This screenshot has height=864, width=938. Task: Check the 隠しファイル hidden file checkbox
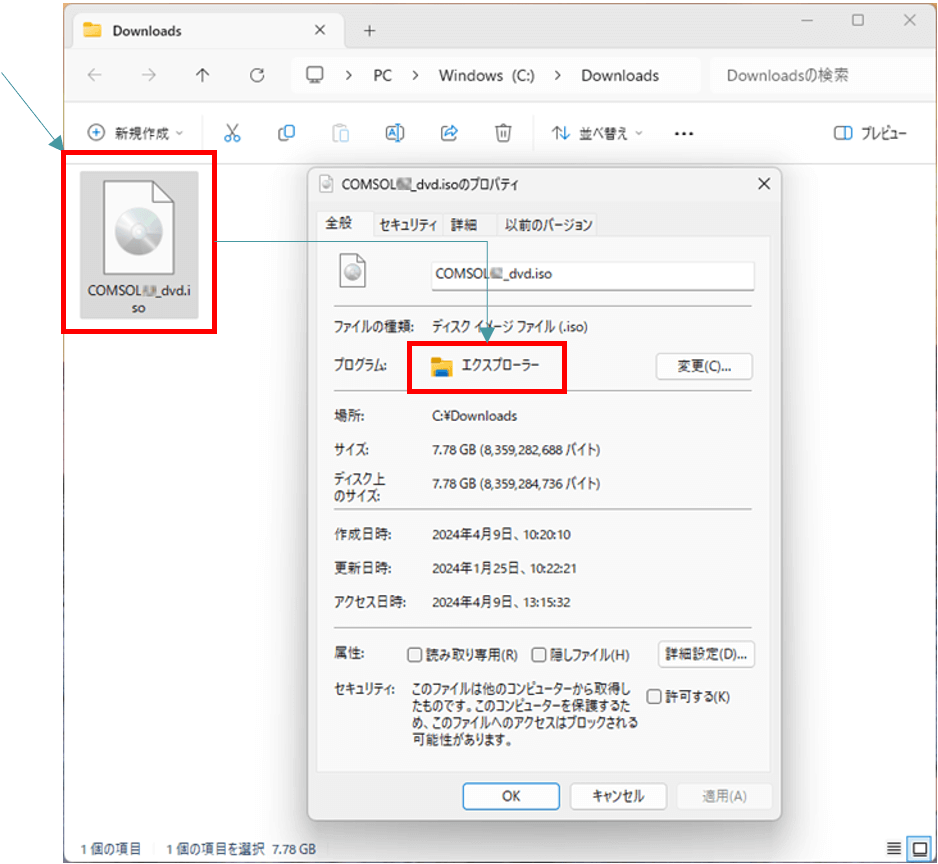click(539, 655)
